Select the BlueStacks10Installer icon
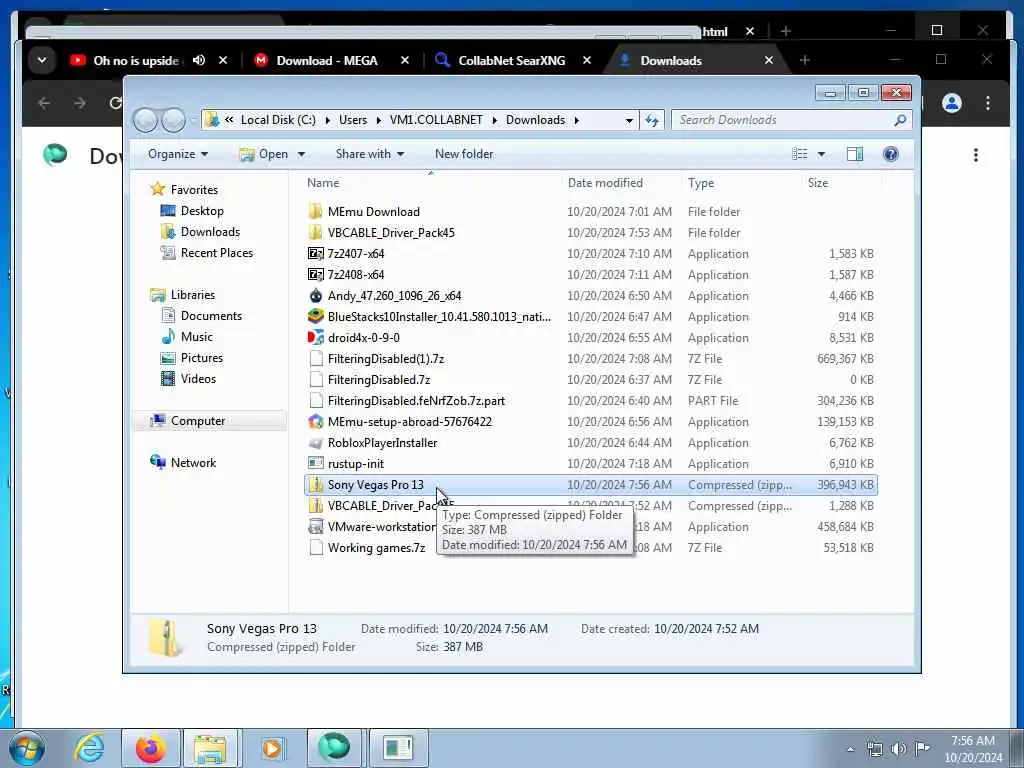 pyautogui.click(x=316, y=317)
